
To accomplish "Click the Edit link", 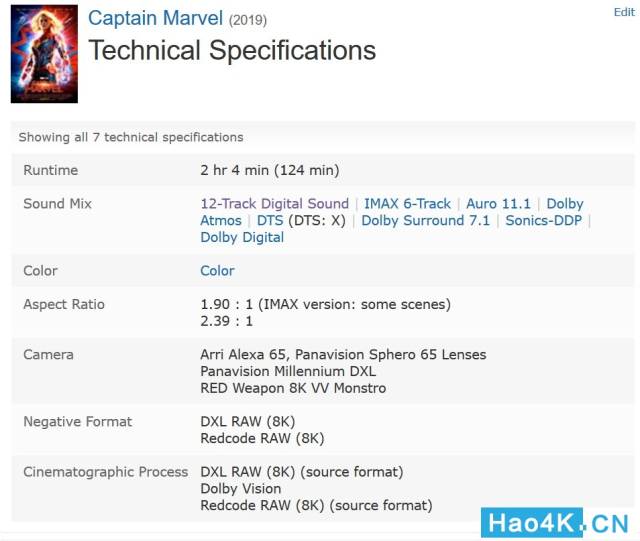I will point(623,12).
